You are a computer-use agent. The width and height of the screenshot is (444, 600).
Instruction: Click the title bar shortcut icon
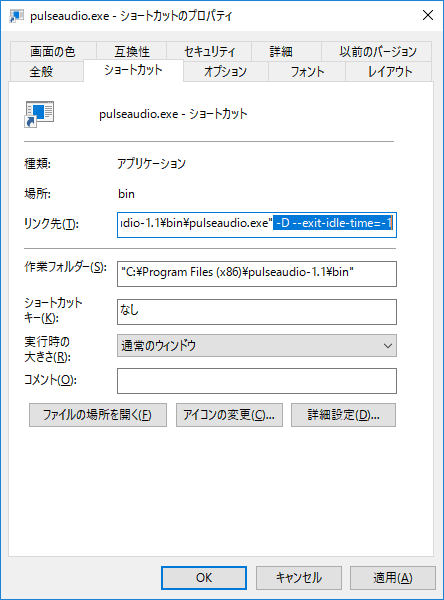[16, 16]
